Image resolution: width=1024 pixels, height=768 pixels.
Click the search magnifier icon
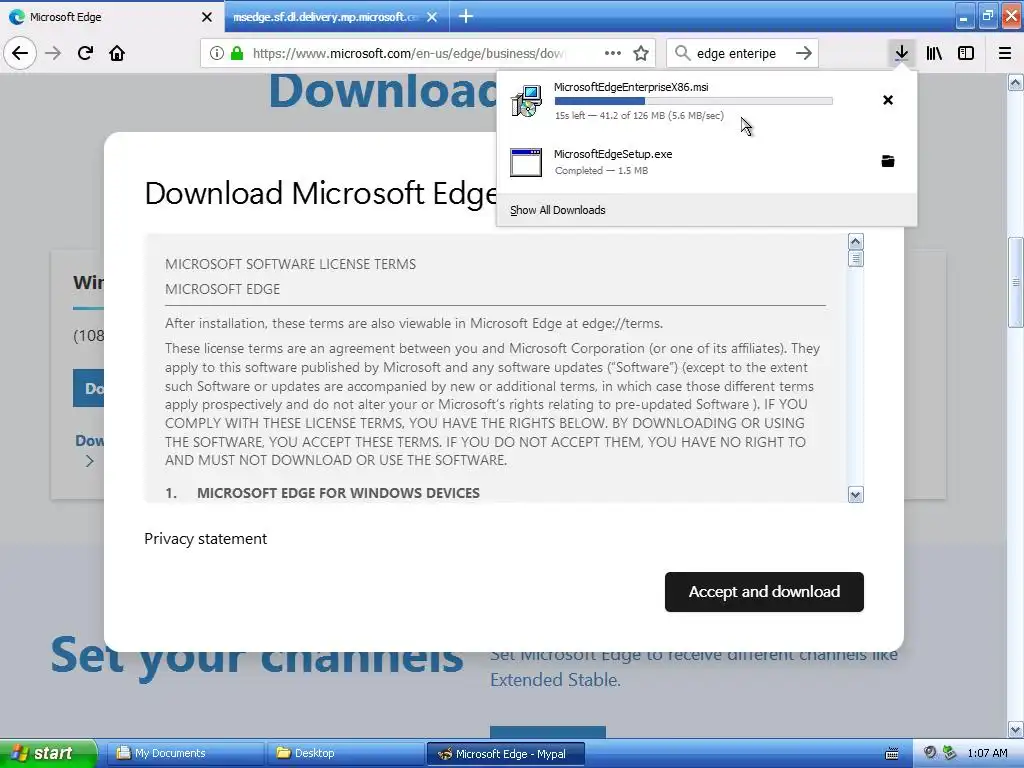(x=682, y=53)
